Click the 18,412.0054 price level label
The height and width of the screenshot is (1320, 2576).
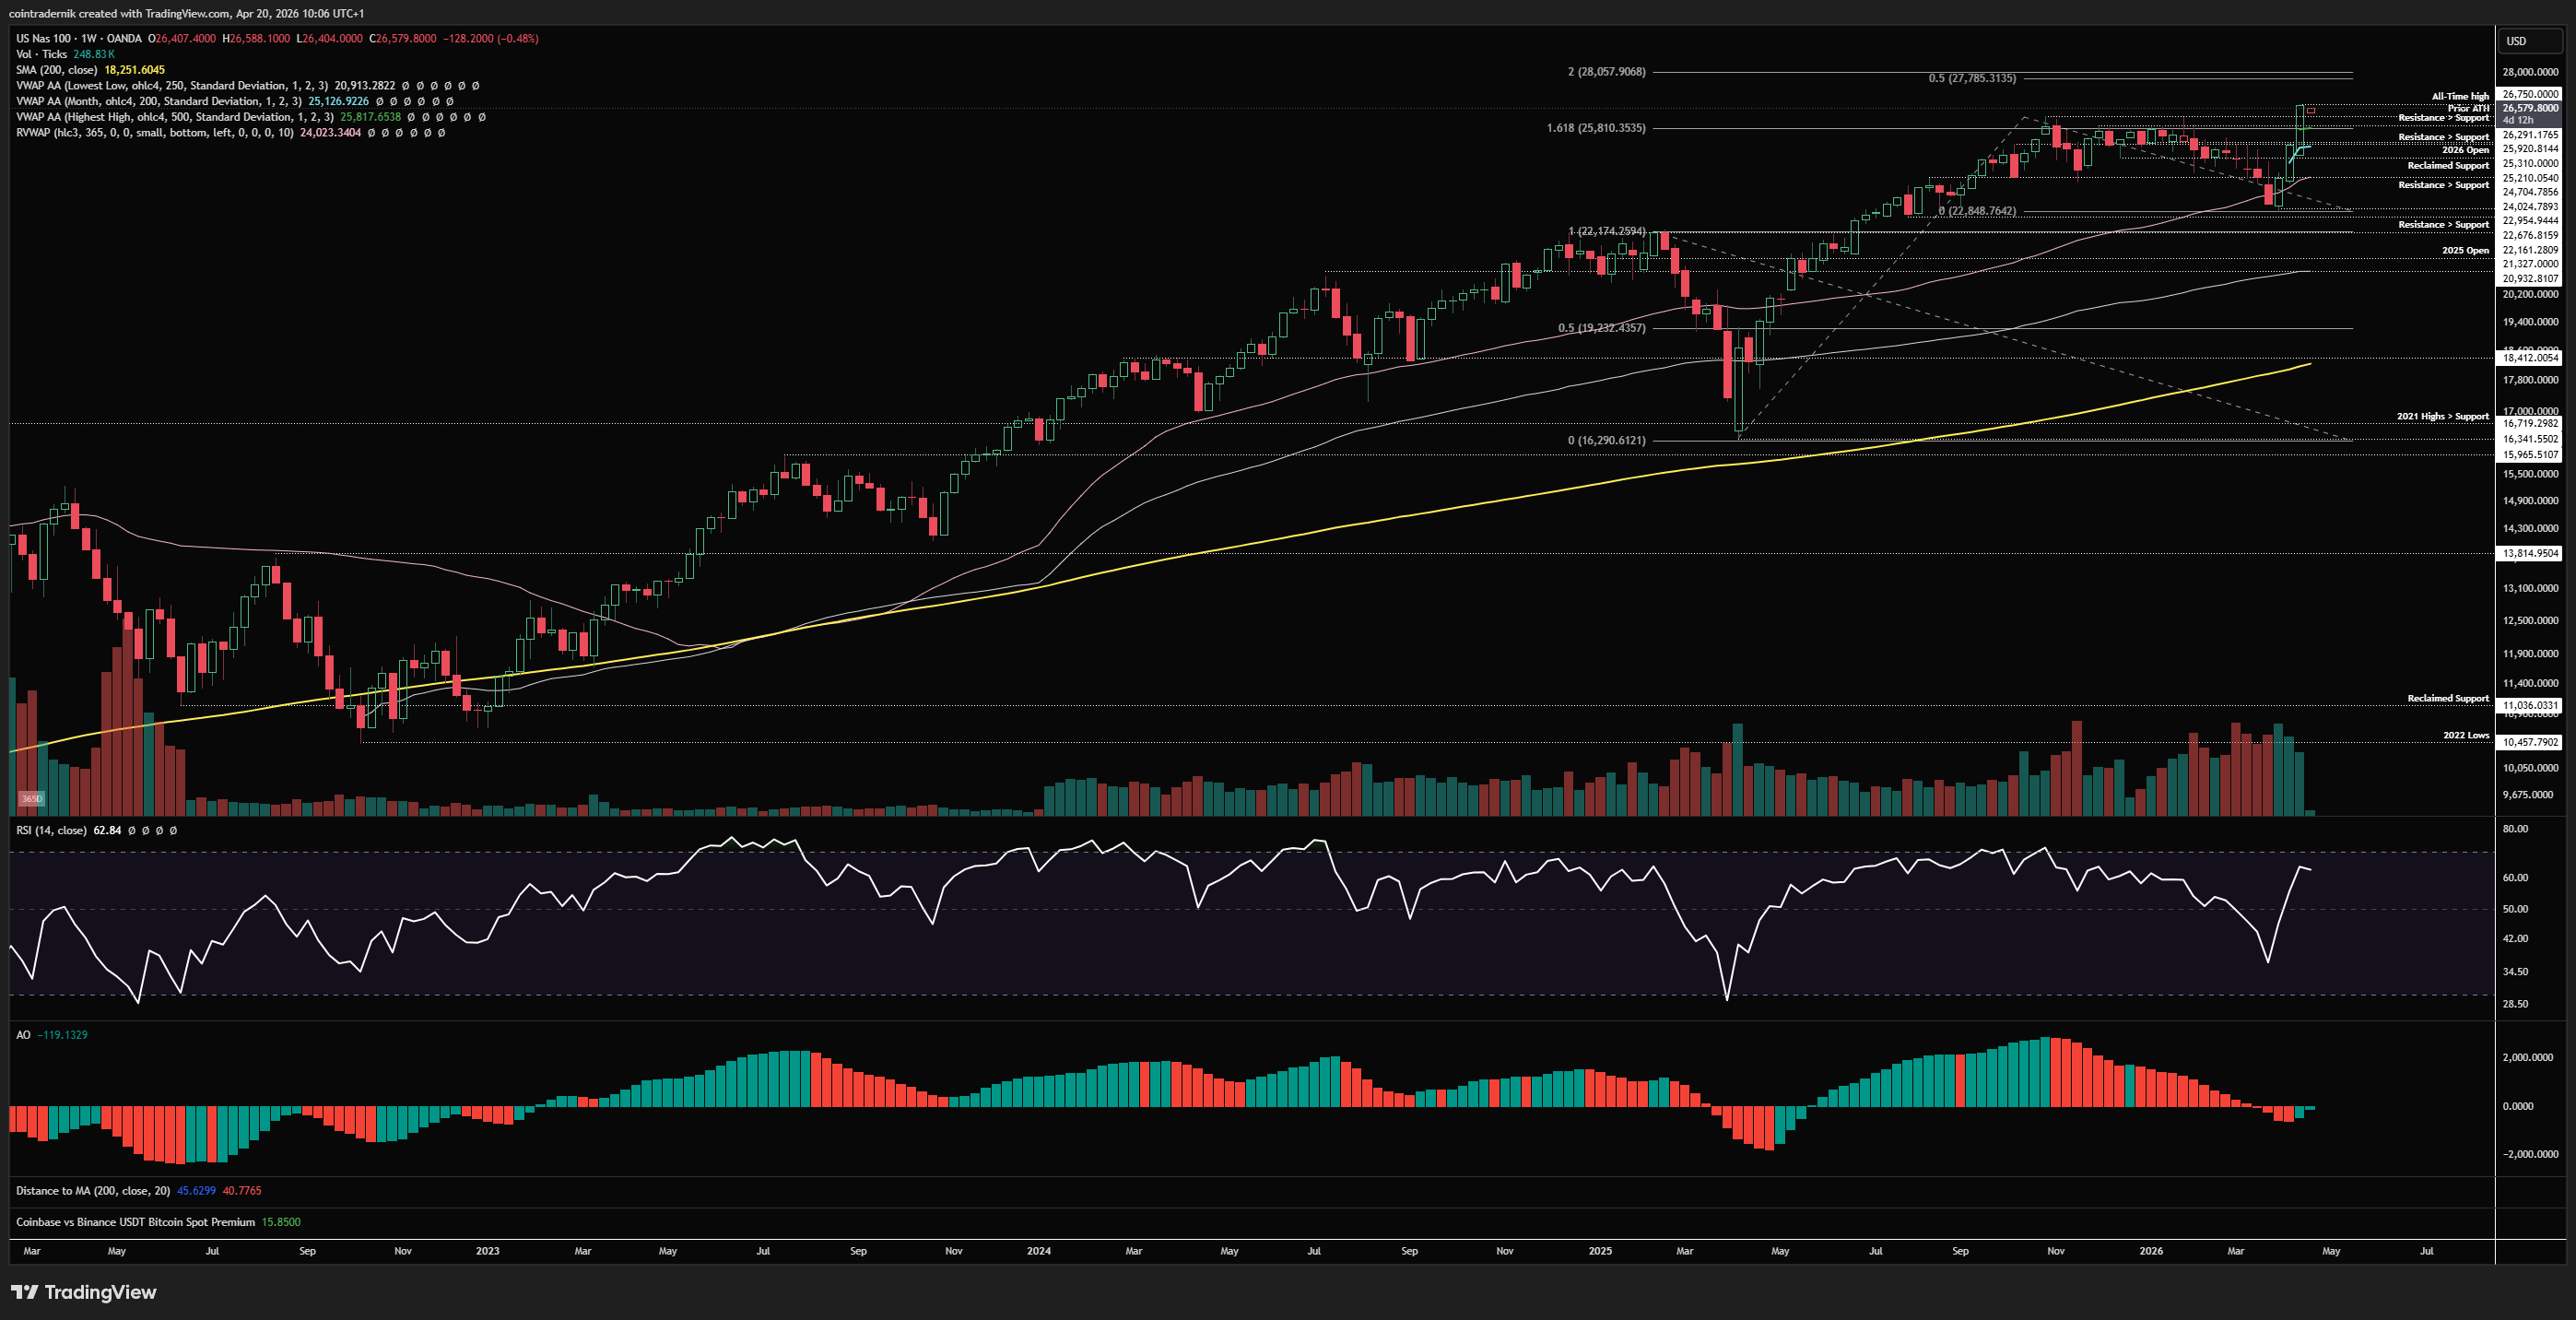coord(2530,357)
